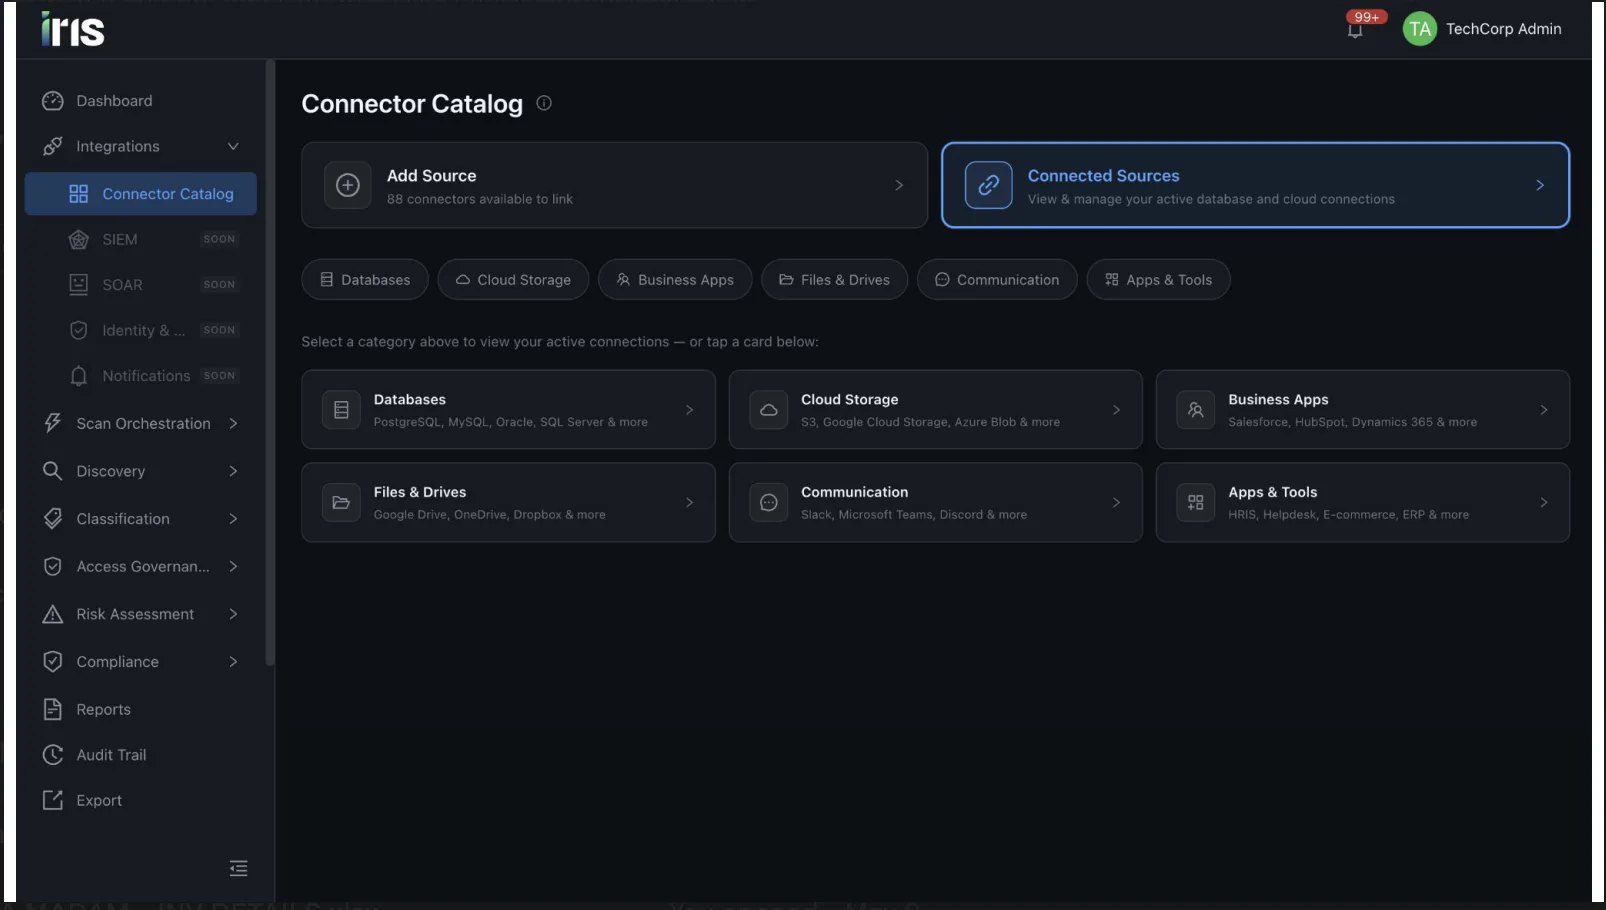This screenshot has height=910, width=1606.
Task: Click the Cloud Storage card arrow
Action: pyautogui.click(x=1116, y=410)
